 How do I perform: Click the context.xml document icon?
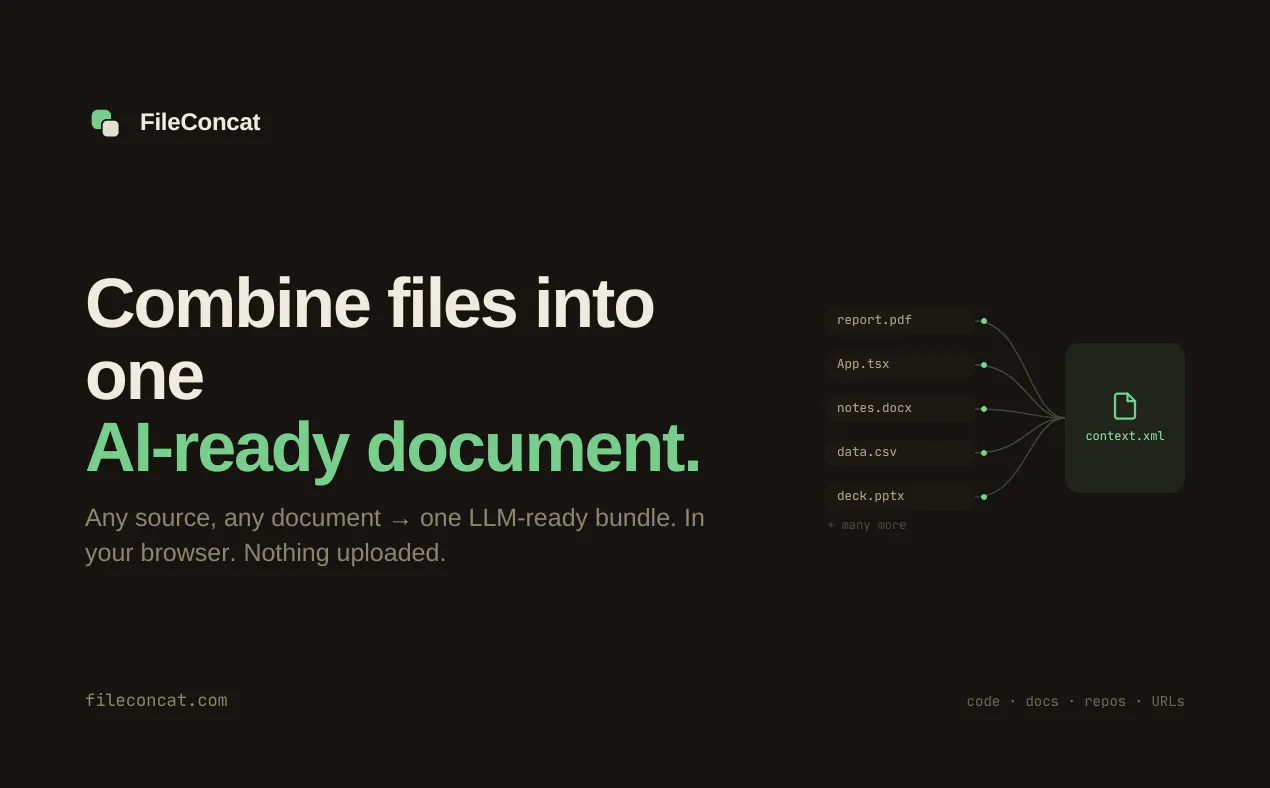tap(1125, 406)
